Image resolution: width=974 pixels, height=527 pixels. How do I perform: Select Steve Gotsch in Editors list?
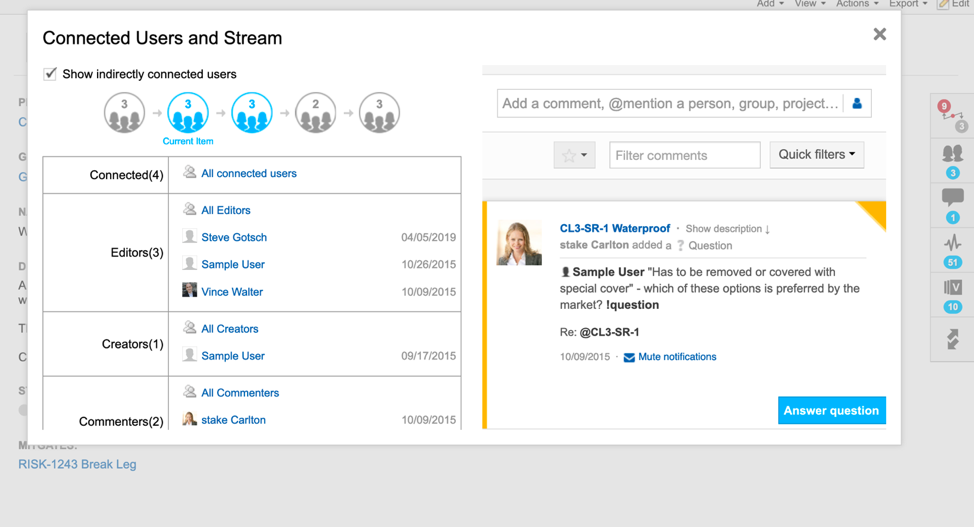pos(234,238)
